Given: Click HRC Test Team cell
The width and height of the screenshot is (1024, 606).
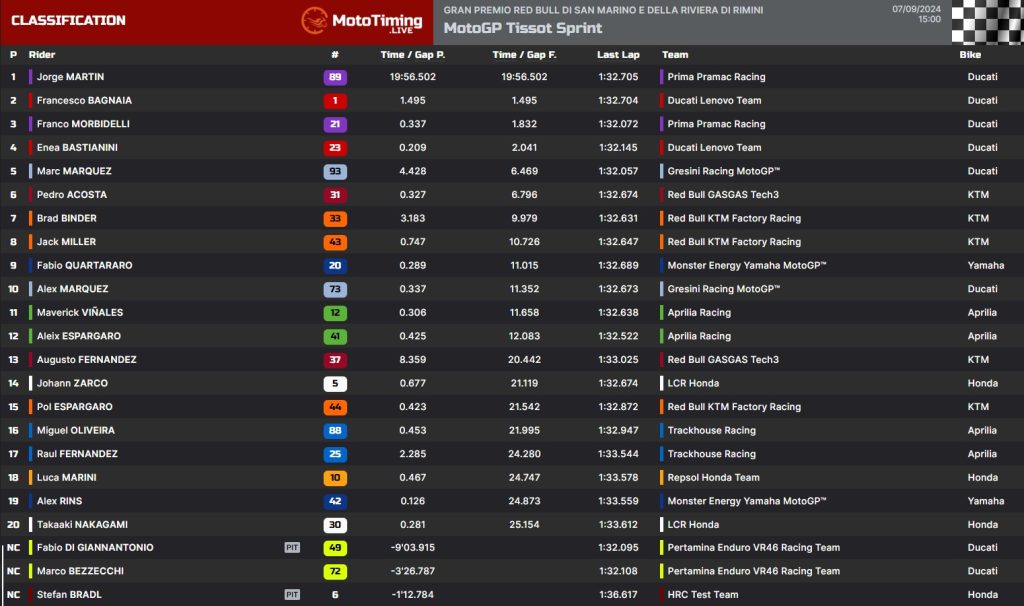Looking at the screenshot, I should coord(703,595).
